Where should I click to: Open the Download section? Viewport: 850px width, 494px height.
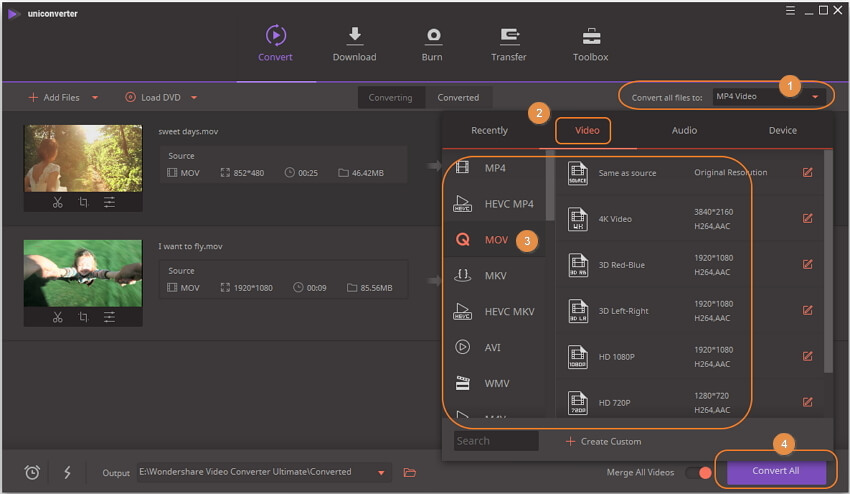pyautogui.click(x=355, y=44)
